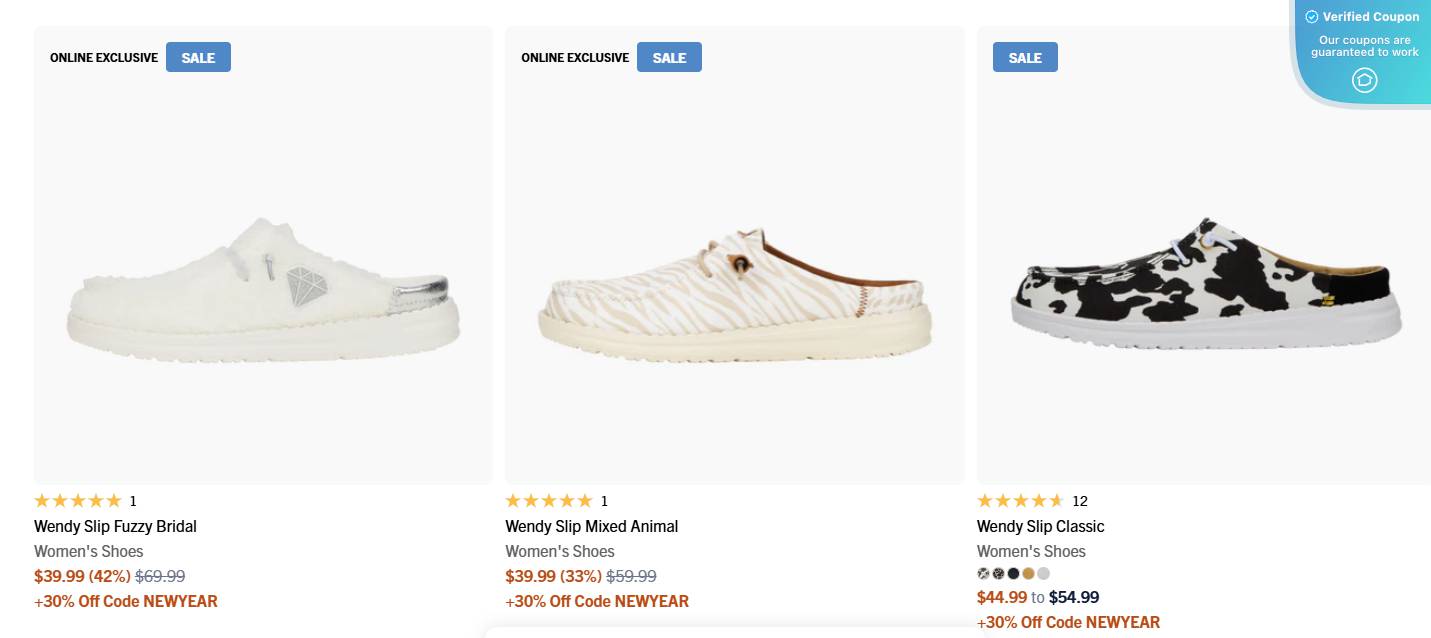1431x638 pixels.
Task: Click the star rating for Wendy Slip Fuzzy Bridal
Action: click(x=80, y=500)
